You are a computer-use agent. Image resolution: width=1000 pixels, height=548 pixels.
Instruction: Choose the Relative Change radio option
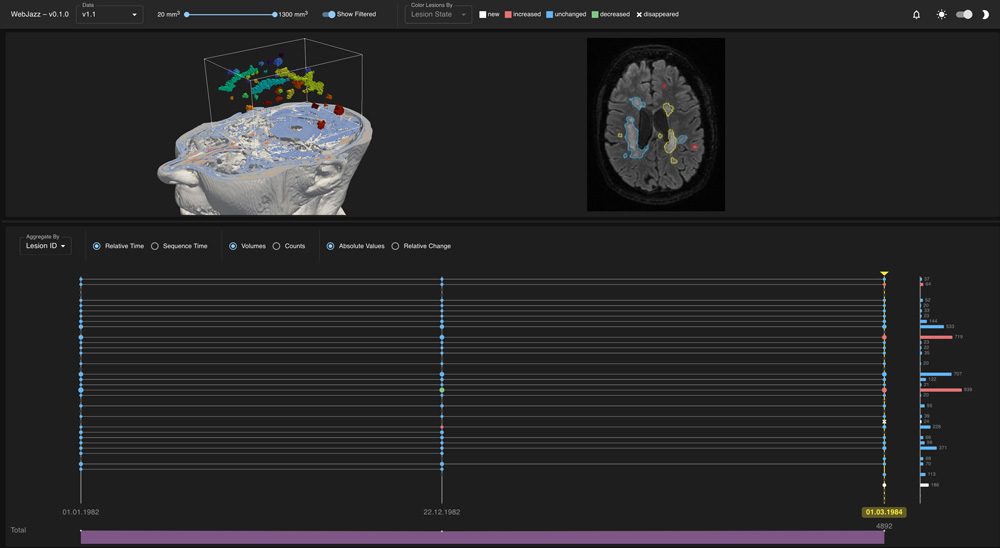[396, 246]
